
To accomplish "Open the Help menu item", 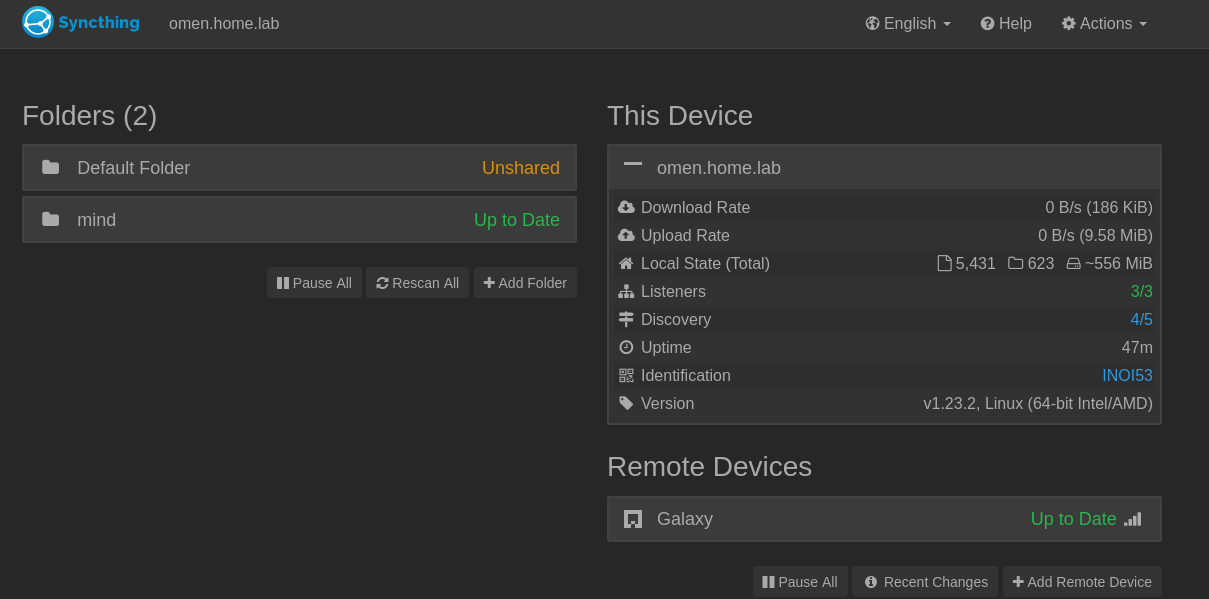I will tap(1006, 23).
